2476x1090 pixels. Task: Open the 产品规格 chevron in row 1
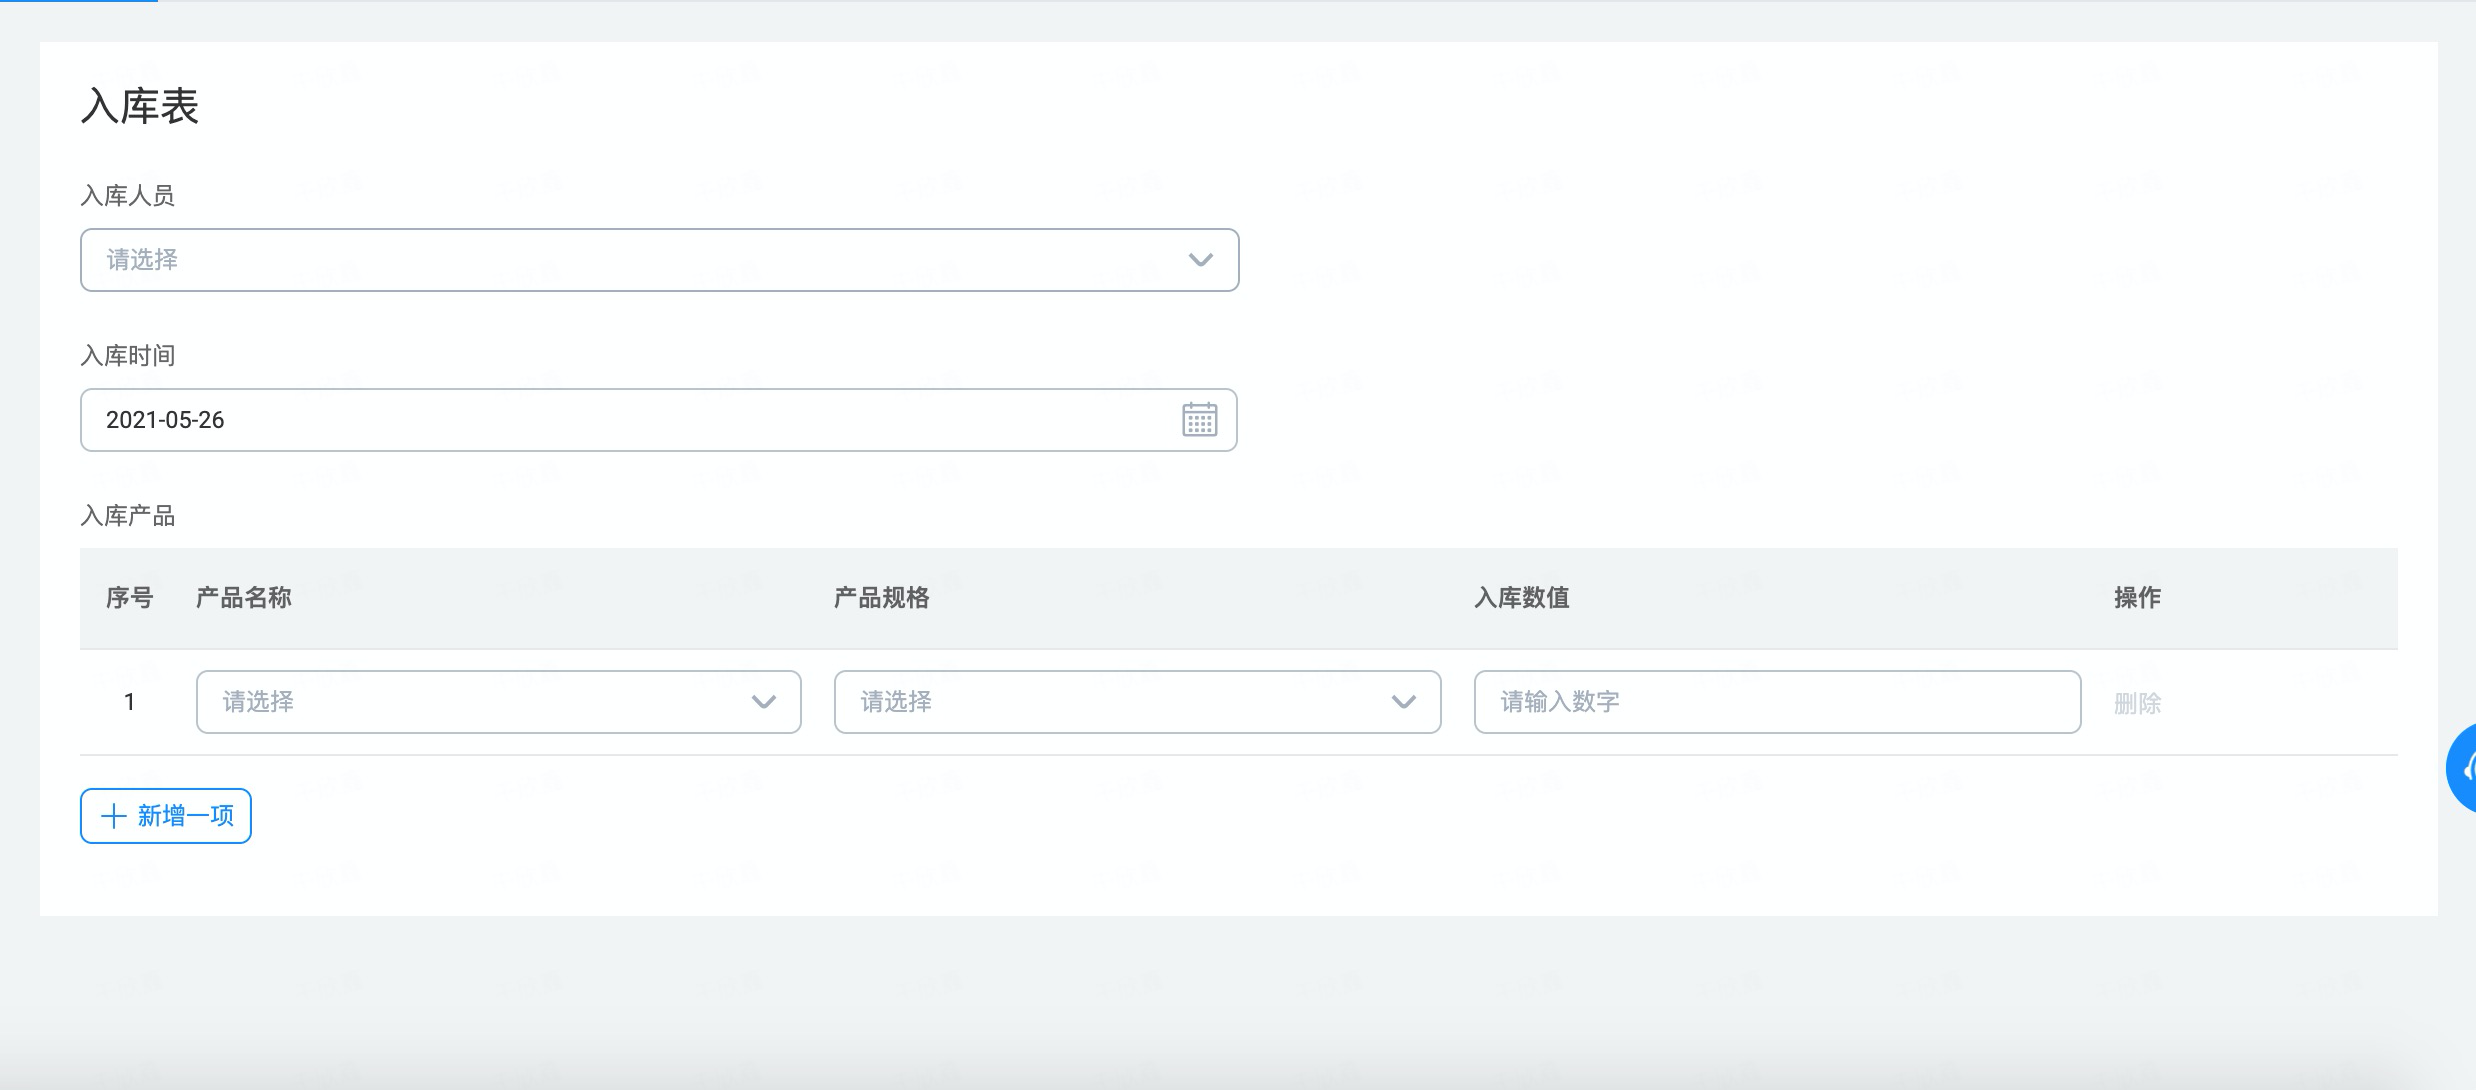click(x=1403, y=702)
